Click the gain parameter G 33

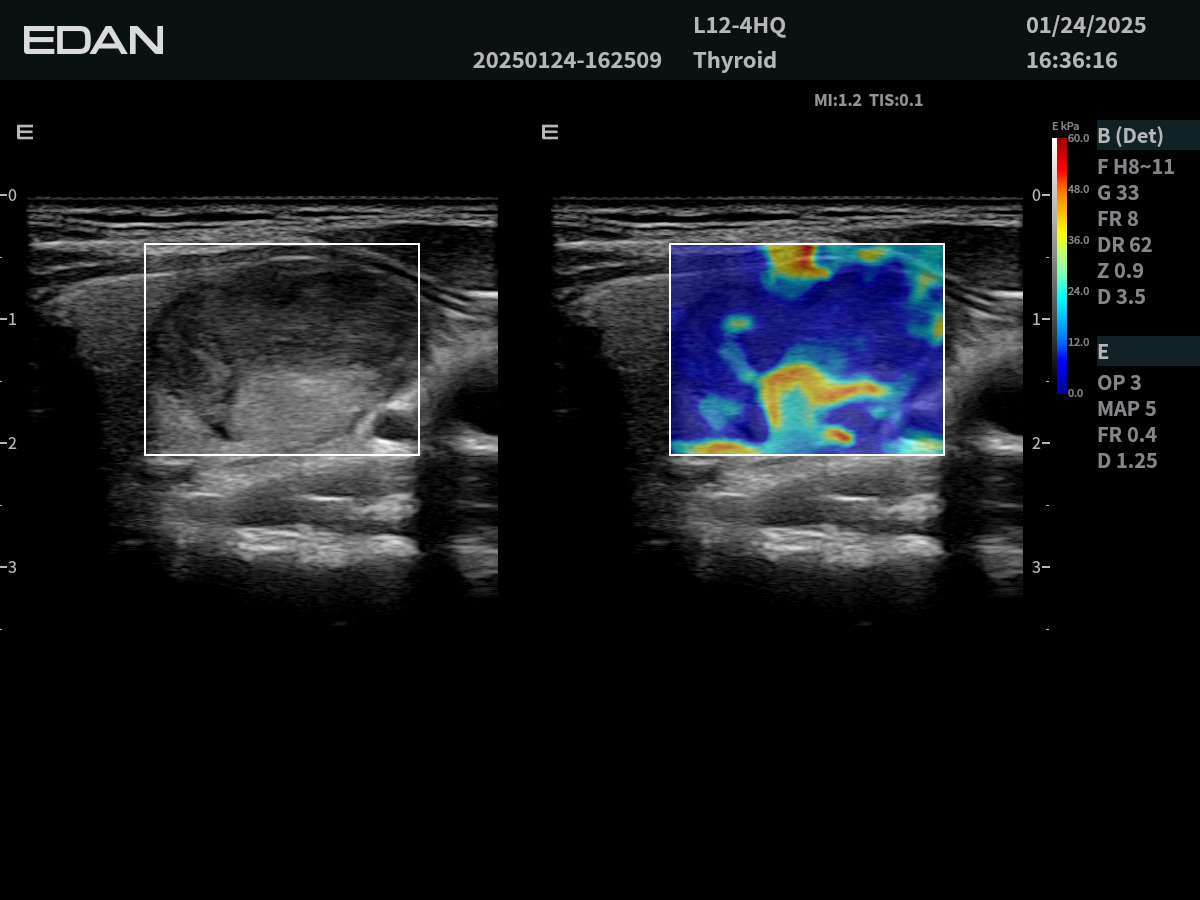click(1118, 193)
